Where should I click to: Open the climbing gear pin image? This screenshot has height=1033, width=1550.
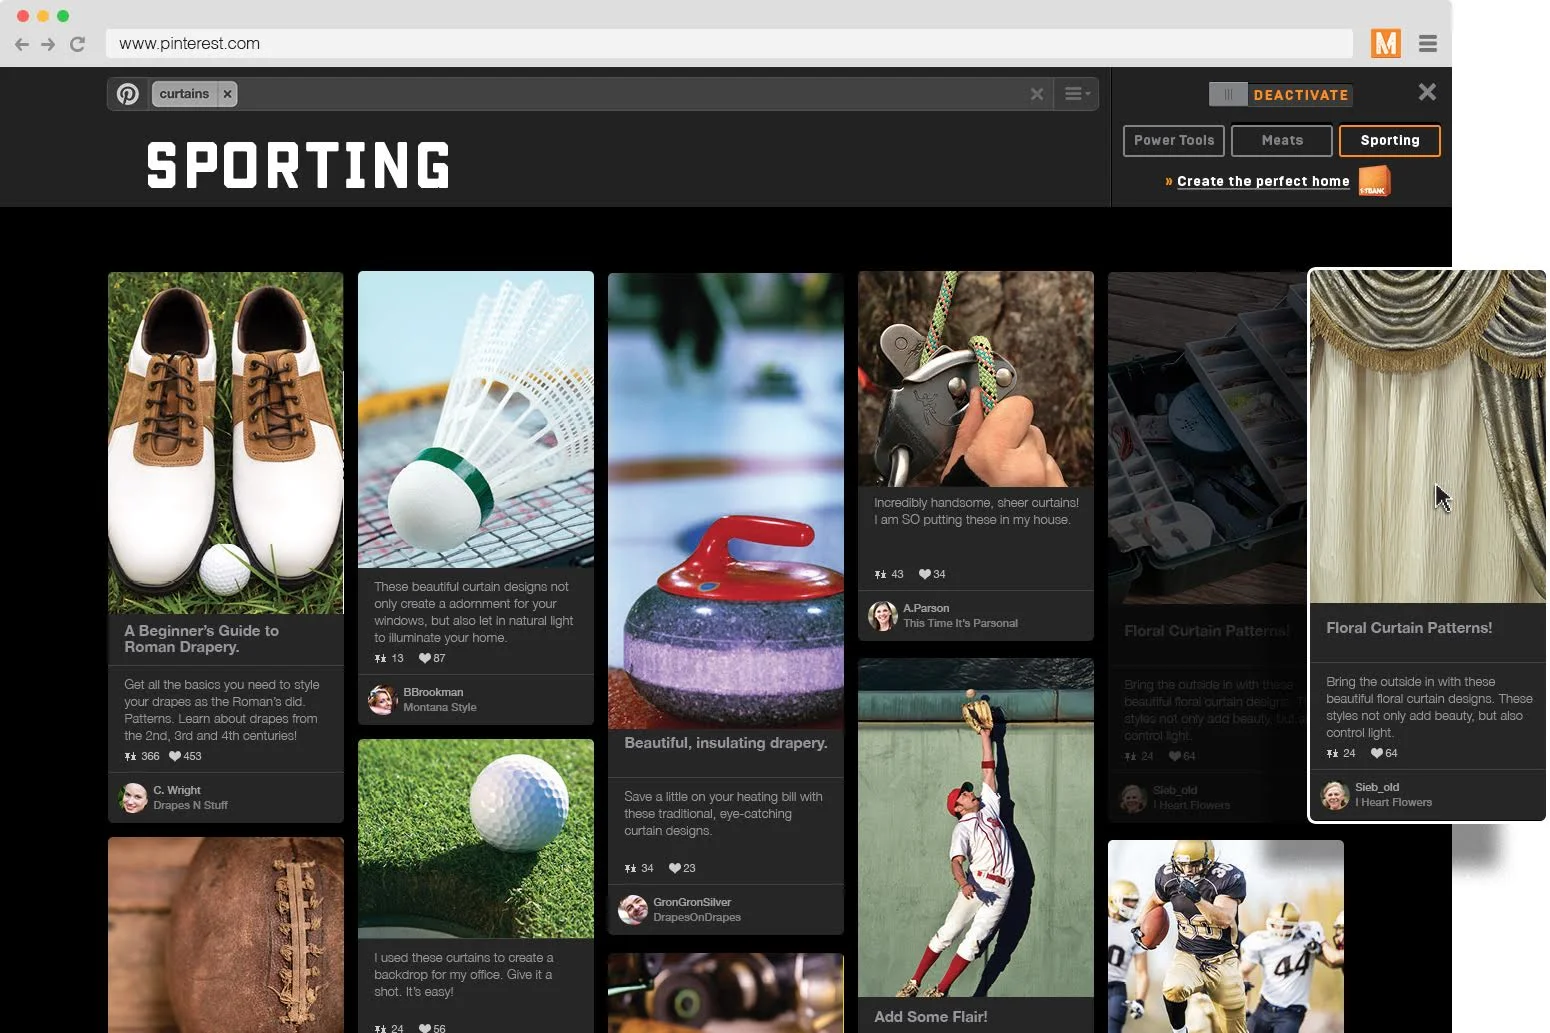(x=976, y=379)
